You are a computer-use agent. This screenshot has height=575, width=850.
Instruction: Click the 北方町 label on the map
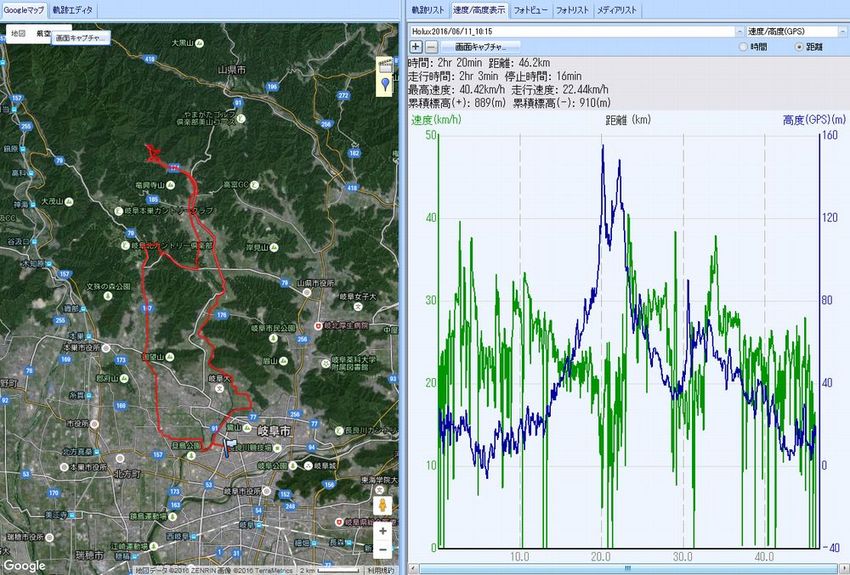tap(127, 474)
